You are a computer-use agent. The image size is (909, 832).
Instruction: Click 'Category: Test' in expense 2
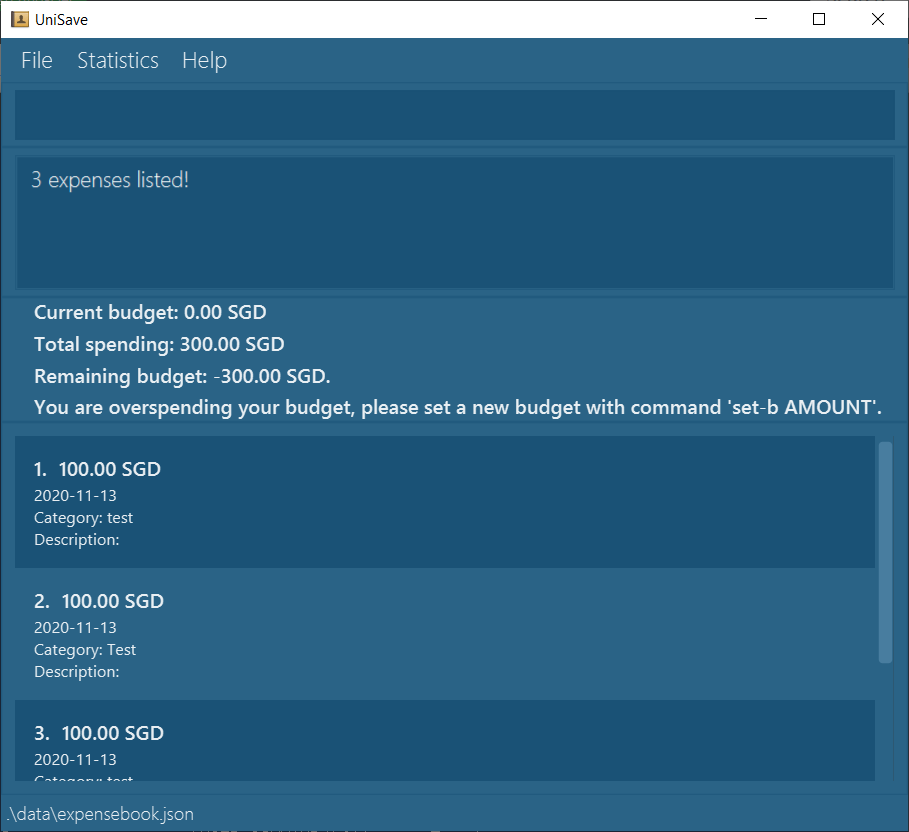[x=85, y=650]
